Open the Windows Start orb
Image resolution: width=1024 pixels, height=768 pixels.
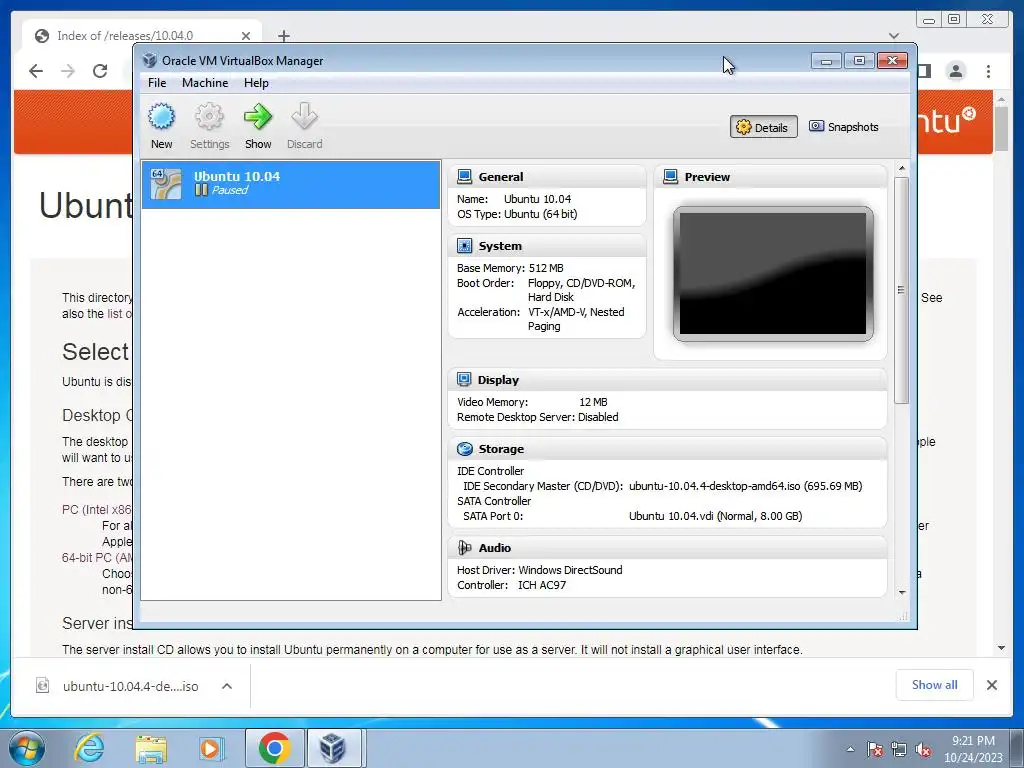point(27,748)
